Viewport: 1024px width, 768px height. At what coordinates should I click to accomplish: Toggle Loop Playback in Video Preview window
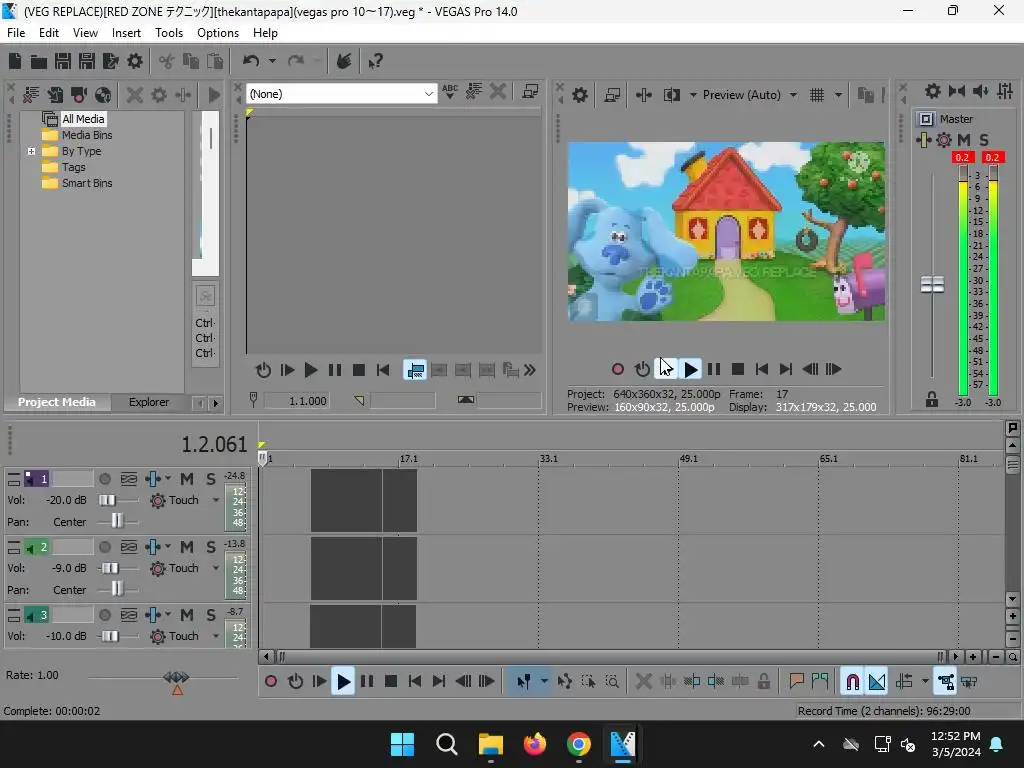(x=642, y=370)
